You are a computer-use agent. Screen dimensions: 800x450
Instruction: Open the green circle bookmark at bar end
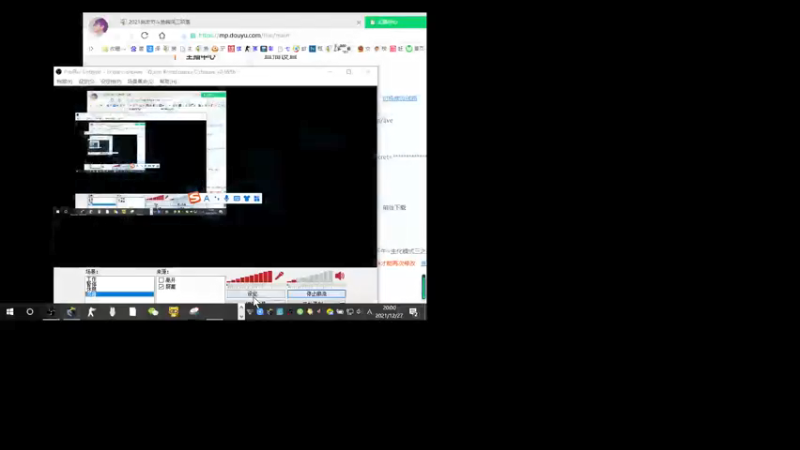pos(409,48)
